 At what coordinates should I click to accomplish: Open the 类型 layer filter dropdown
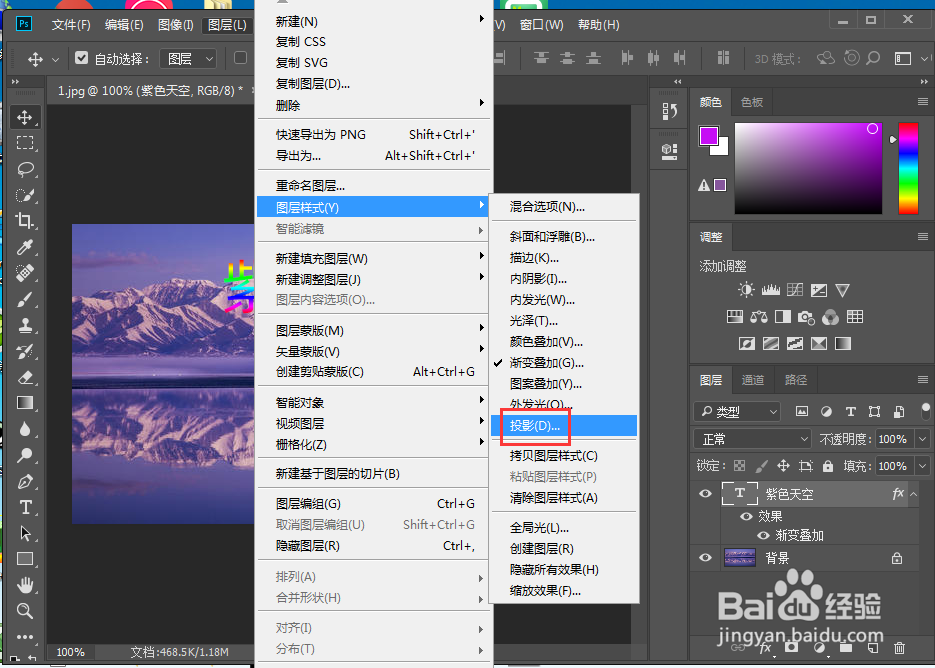click(x=738, y=411)
